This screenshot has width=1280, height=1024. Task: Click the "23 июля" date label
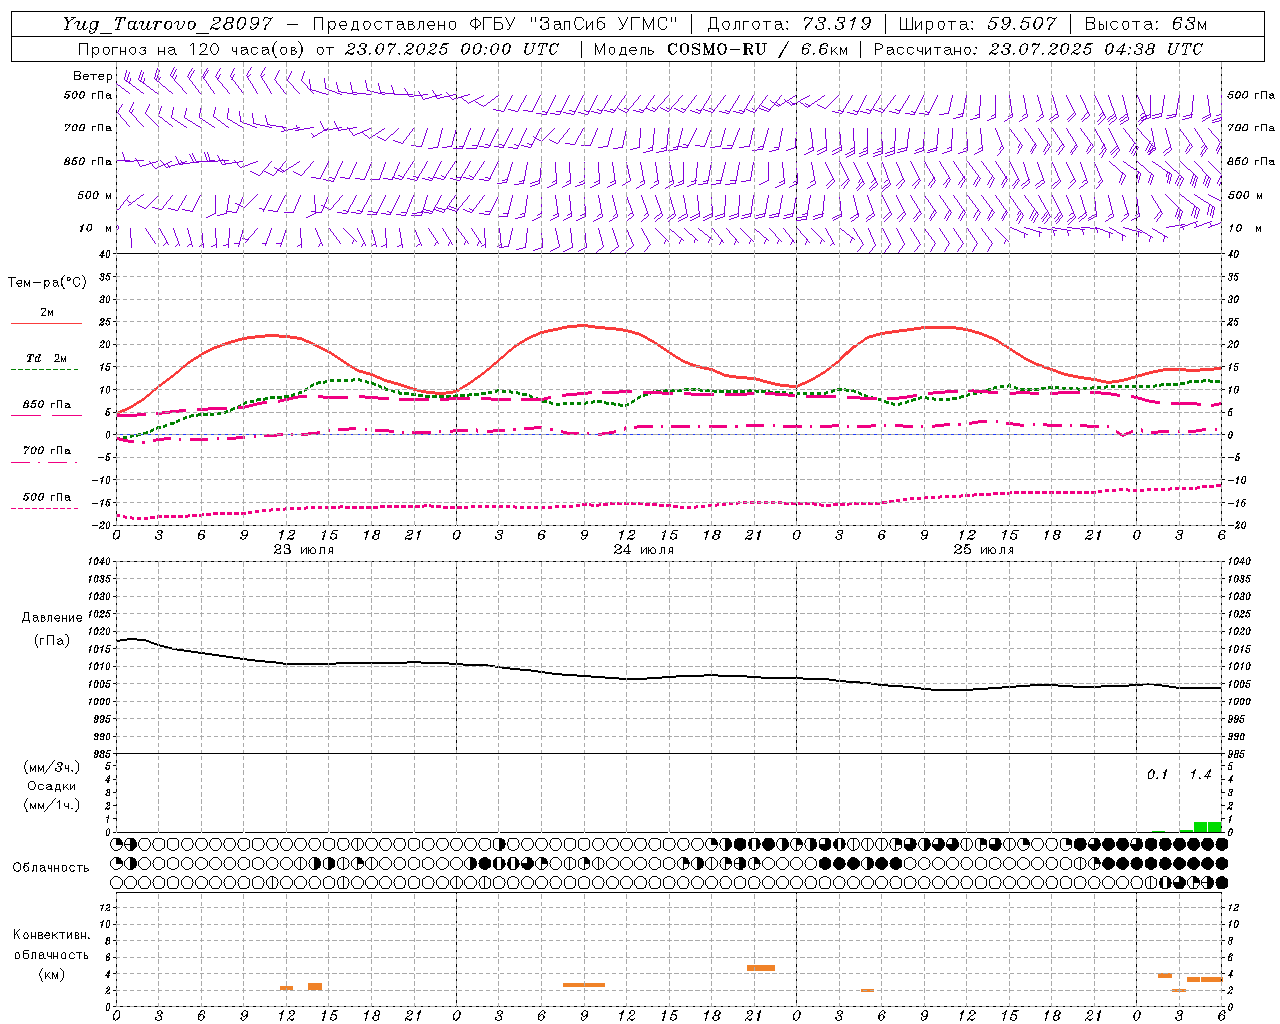(x=303, y=550)
